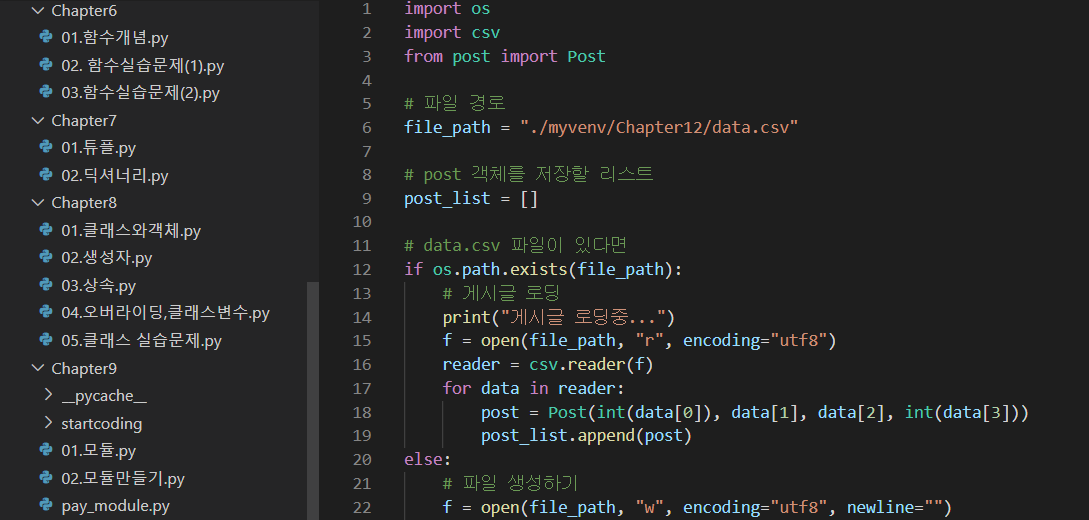
Task: Expand the __pycache__ folder chevron
Action: pos(48,395)
